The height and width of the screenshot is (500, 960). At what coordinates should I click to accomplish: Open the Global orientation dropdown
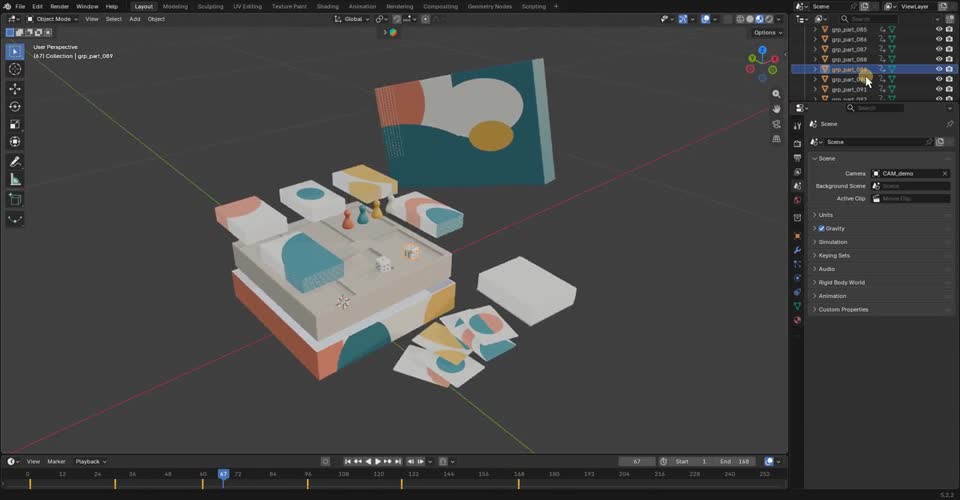point(352,19)
